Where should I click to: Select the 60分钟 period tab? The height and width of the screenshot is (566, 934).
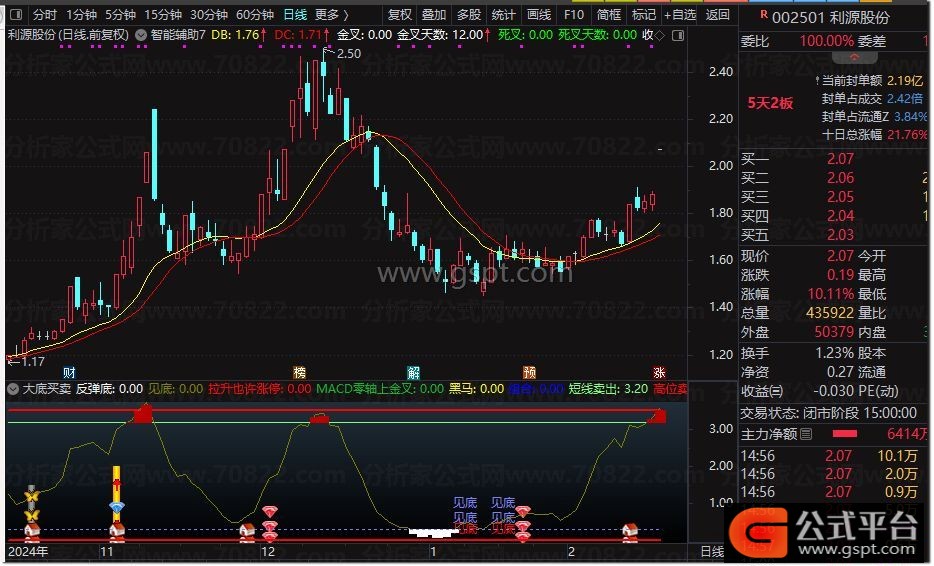point(254,14)
